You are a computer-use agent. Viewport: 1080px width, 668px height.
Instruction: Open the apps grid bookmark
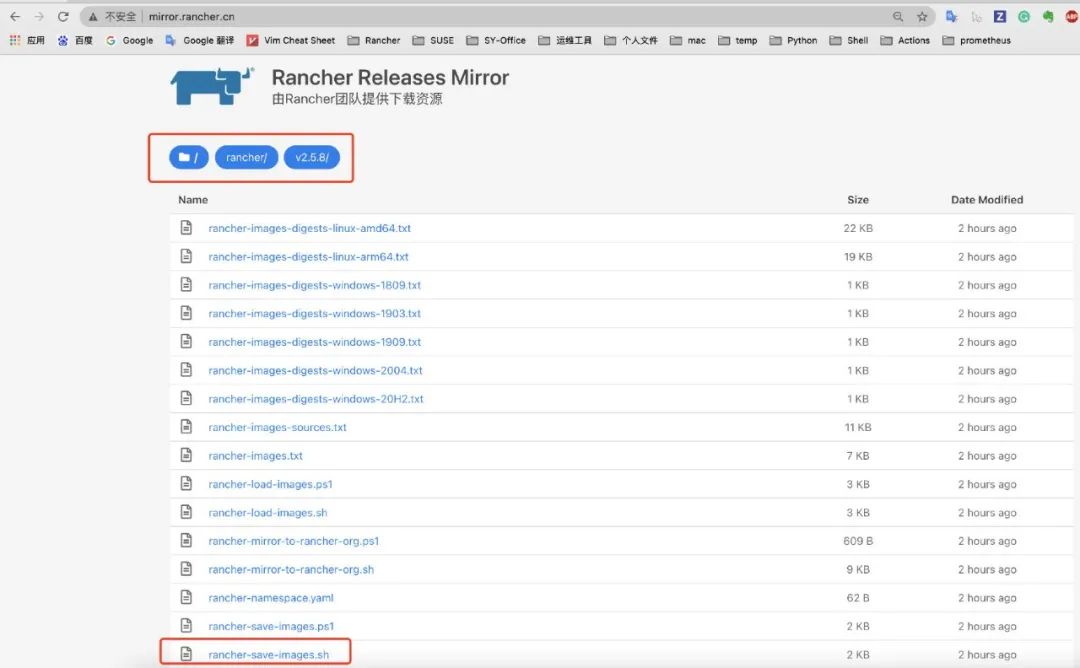coord(27,41)
